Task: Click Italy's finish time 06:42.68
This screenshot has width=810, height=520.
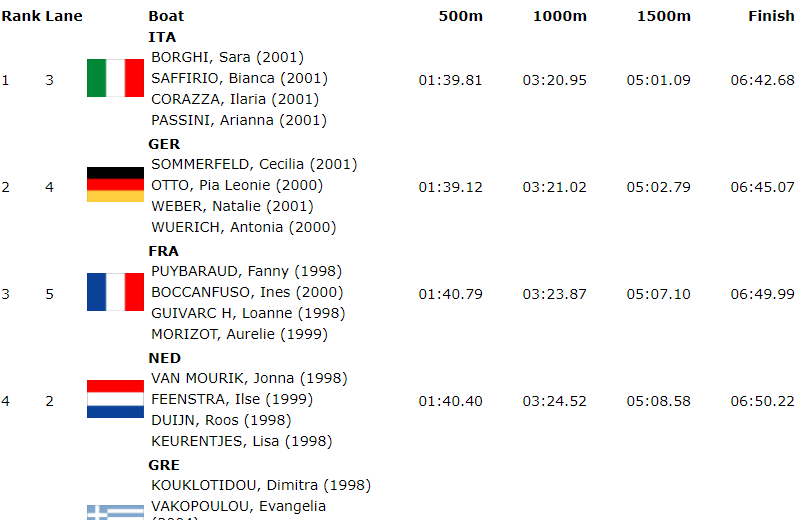Action: coord(762,80)
